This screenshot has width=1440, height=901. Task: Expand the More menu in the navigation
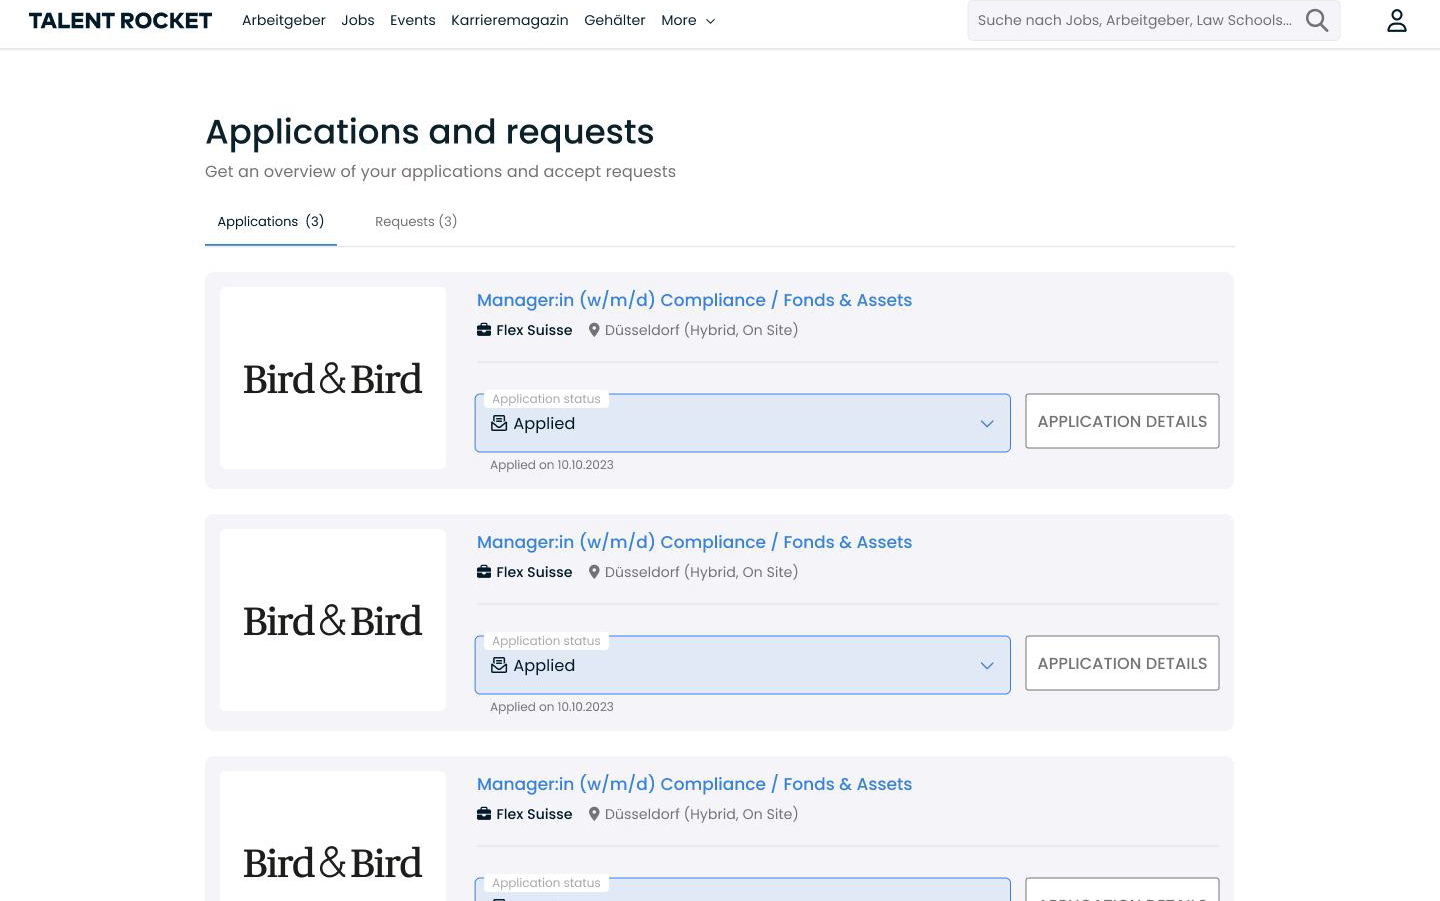688,20
